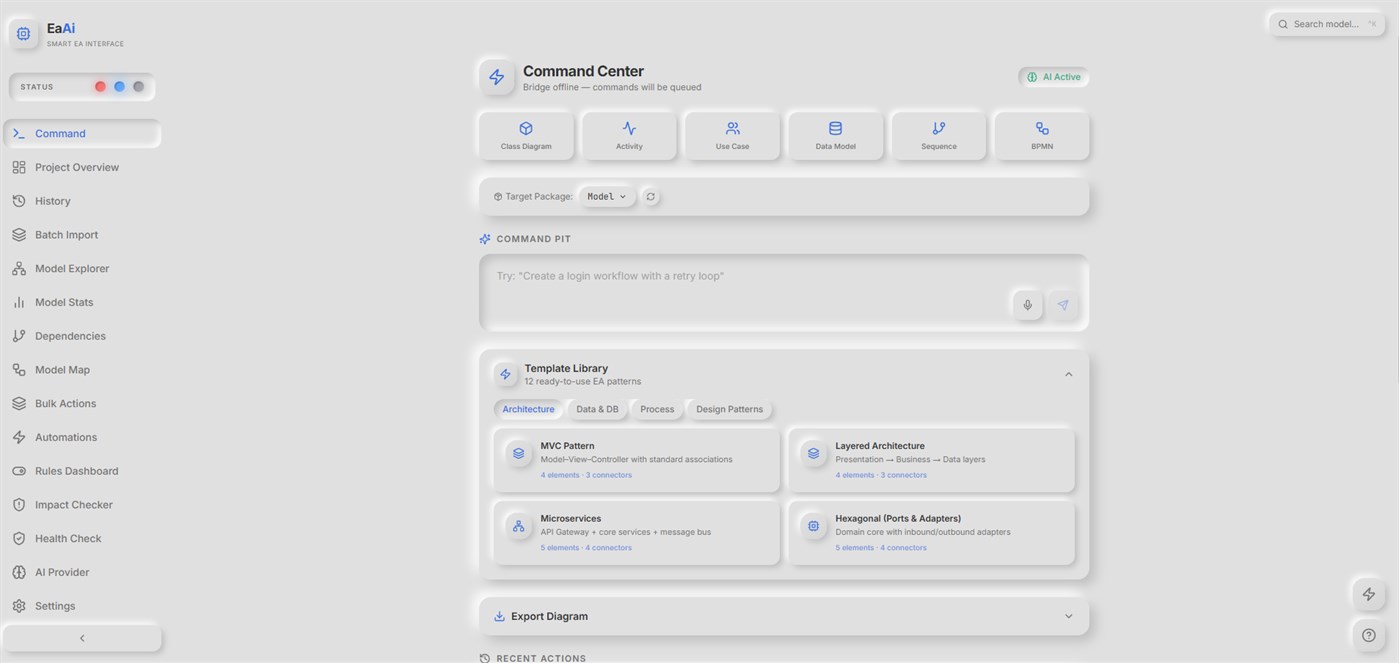Screen dimensions: 1399x663
Task: Switch to the Design Patterns tab
Action: click(x=729, y=409)
